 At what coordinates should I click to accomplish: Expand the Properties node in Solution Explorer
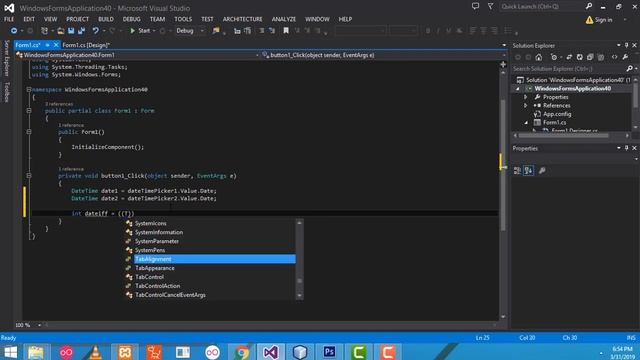coord(526,97)
